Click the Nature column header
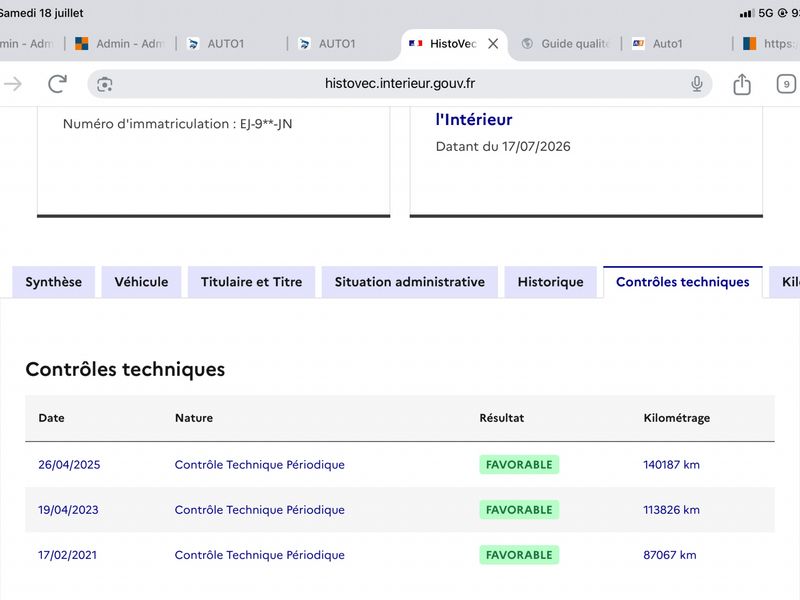 click(x=194, y=418)
